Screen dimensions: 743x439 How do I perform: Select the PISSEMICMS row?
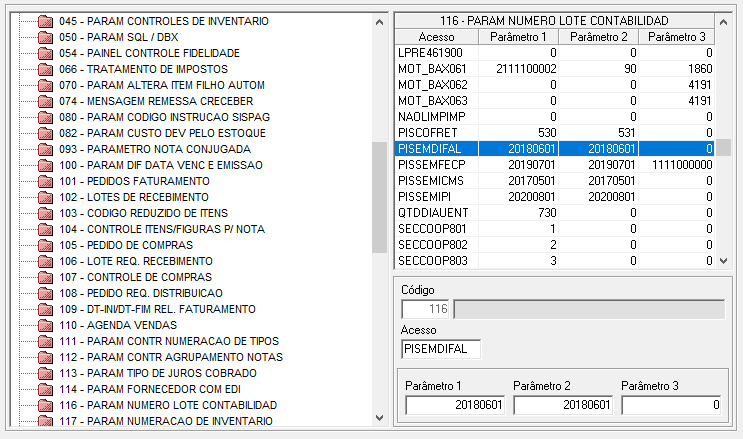[554, 181]
